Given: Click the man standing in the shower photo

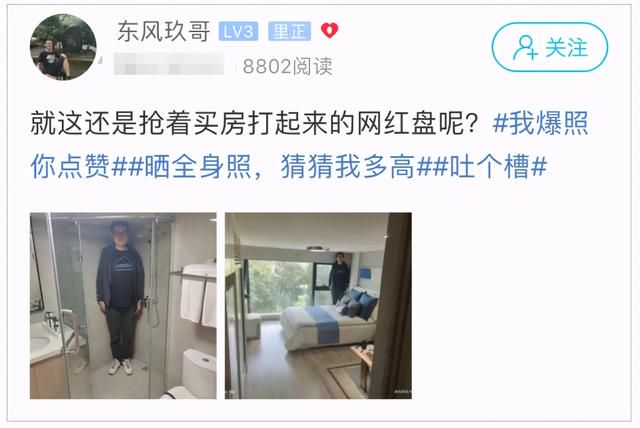Looking at the screenshot, I should (x=120, y=298).
